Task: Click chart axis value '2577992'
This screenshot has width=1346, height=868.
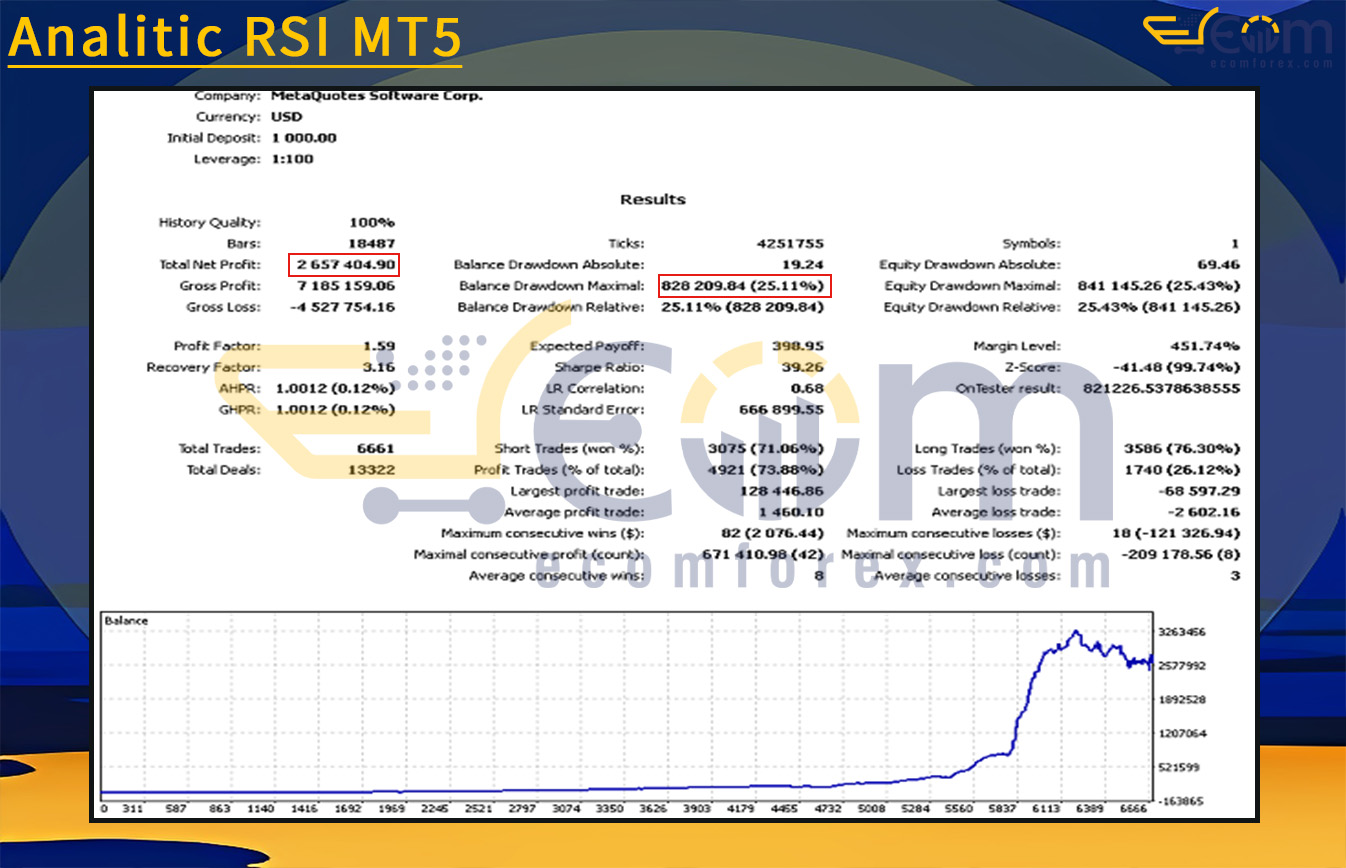Action: 1181,665
